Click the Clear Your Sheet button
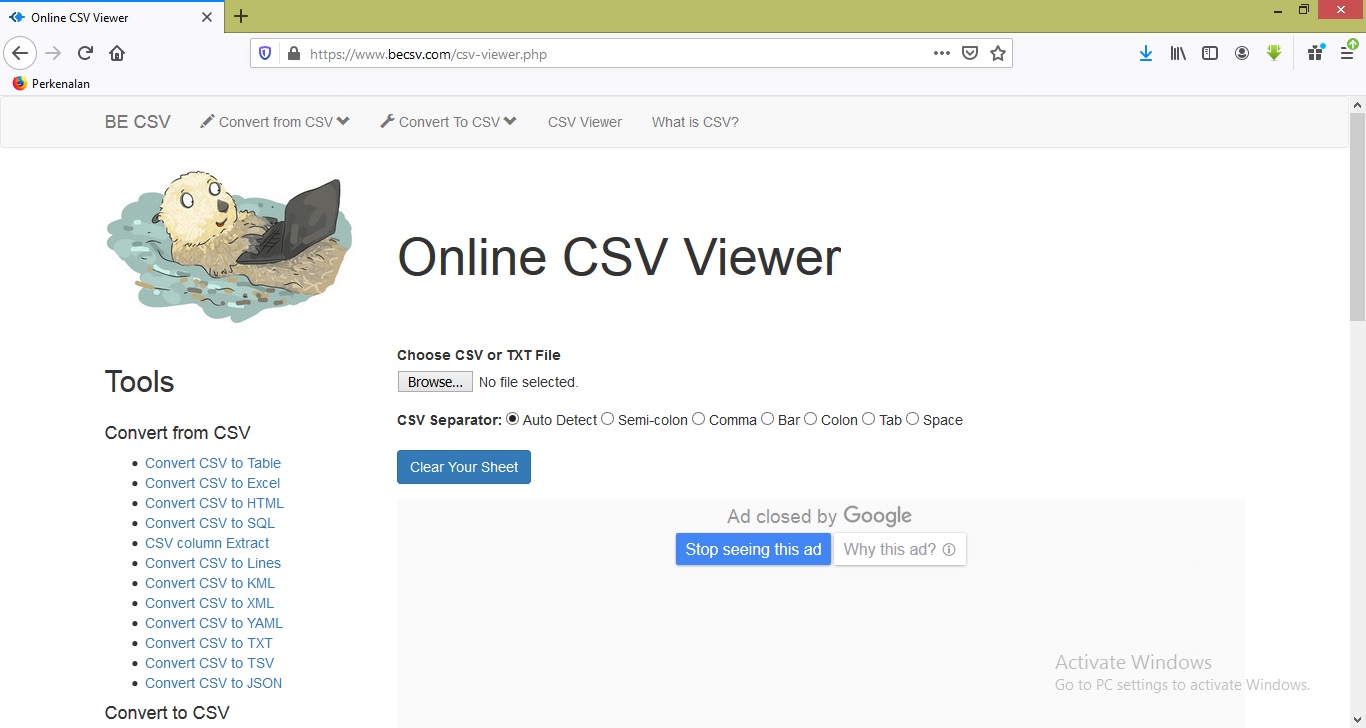Viewport: 1366px width, 728px height. click(x=464, y=467)
